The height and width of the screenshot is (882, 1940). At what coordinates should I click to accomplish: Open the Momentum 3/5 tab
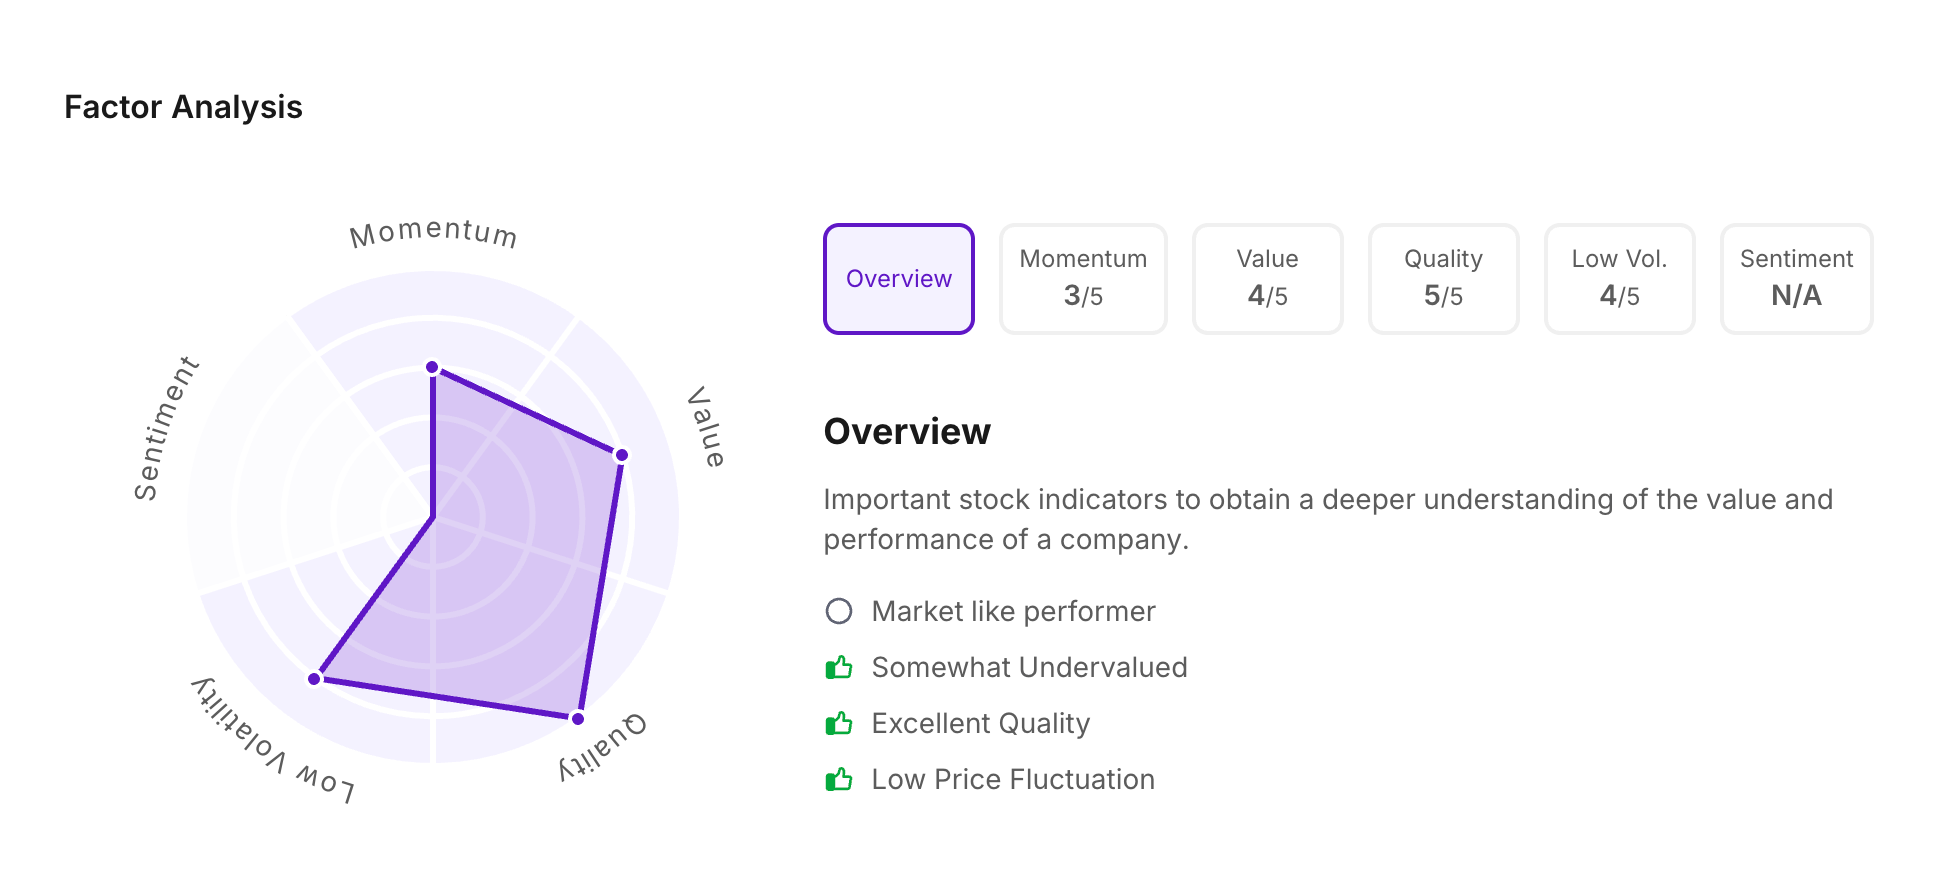(x=1083, y=279)
